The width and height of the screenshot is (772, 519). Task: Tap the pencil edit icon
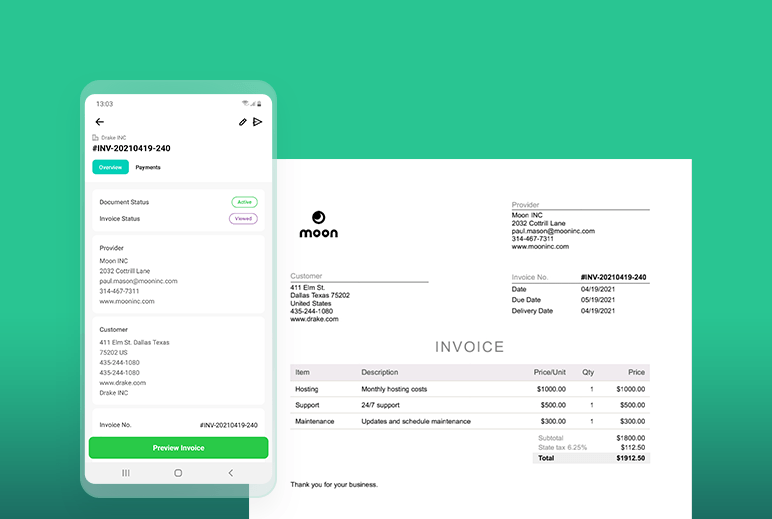[x=242, y=122]
